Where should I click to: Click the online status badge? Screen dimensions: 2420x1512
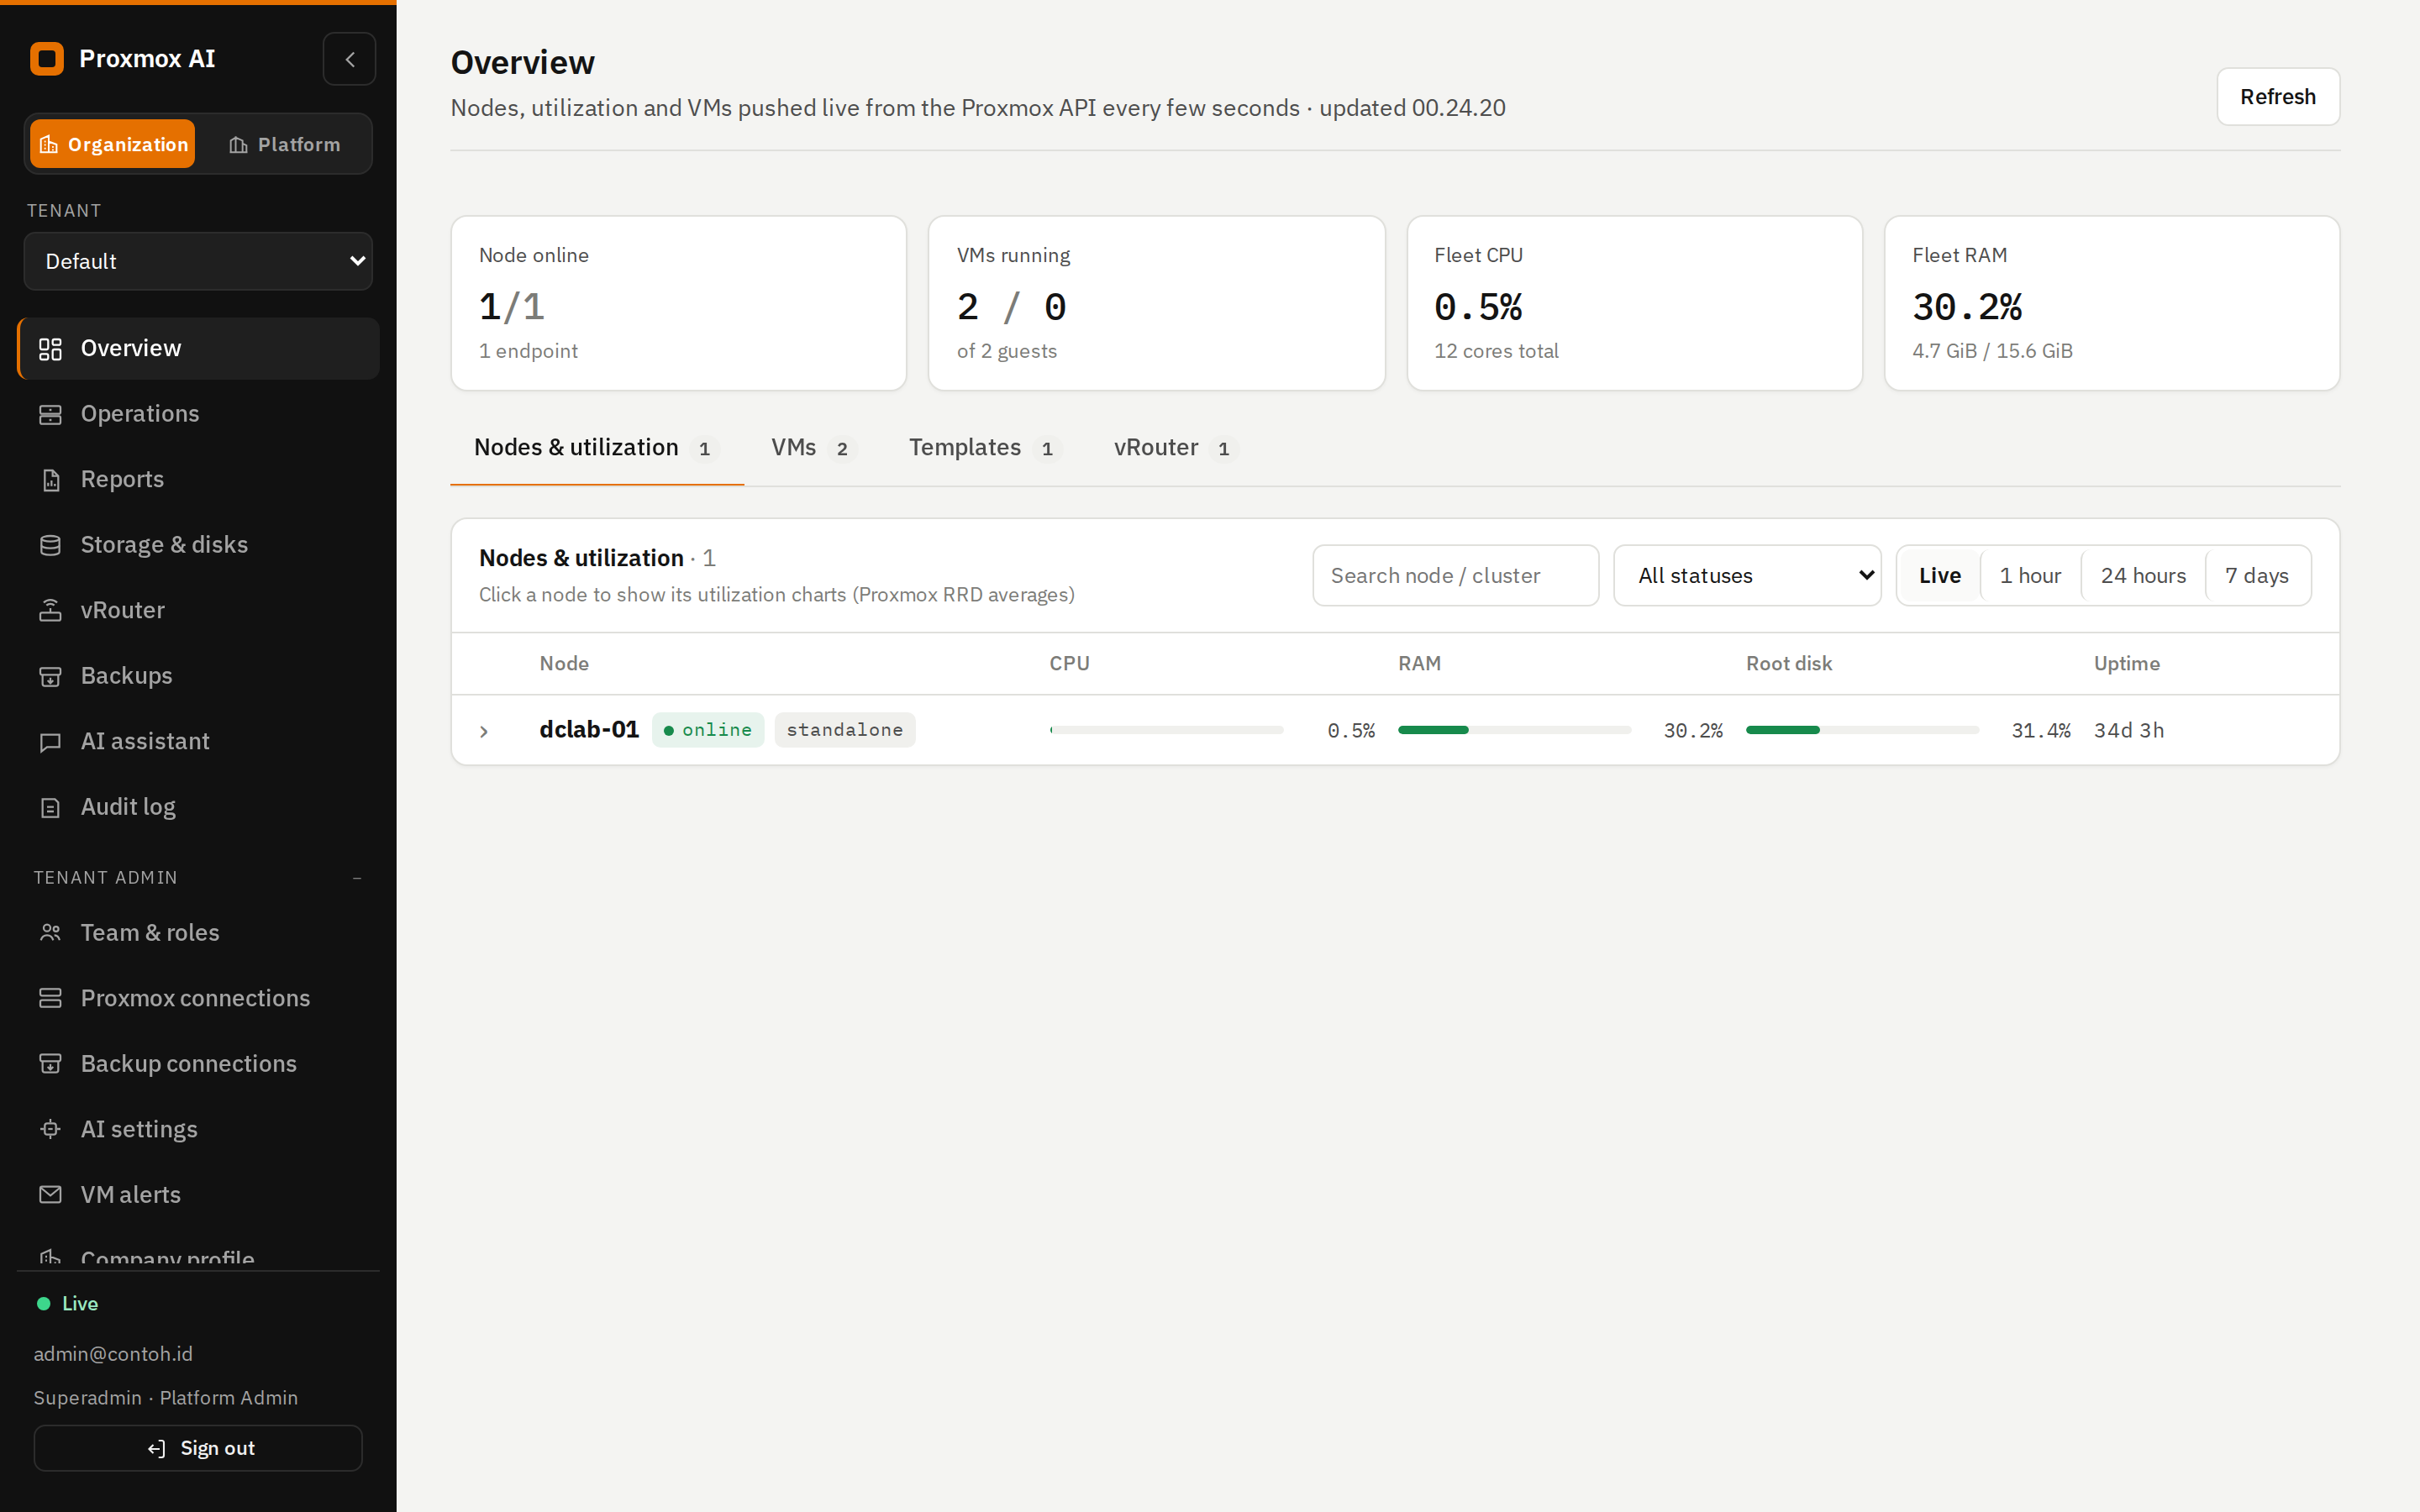coord(708,730)
